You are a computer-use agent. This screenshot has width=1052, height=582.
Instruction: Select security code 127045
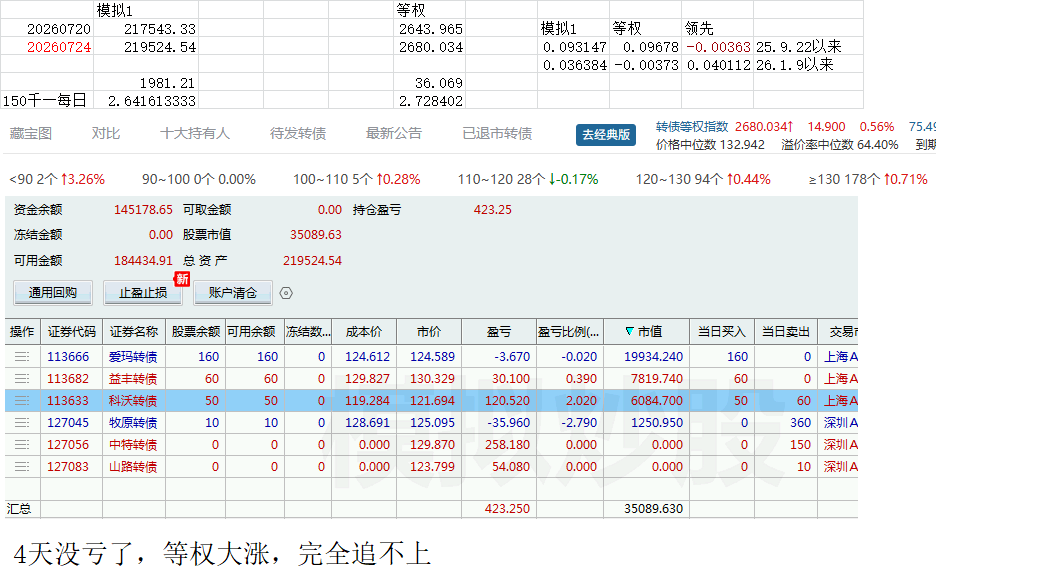[x=68, y=423]
